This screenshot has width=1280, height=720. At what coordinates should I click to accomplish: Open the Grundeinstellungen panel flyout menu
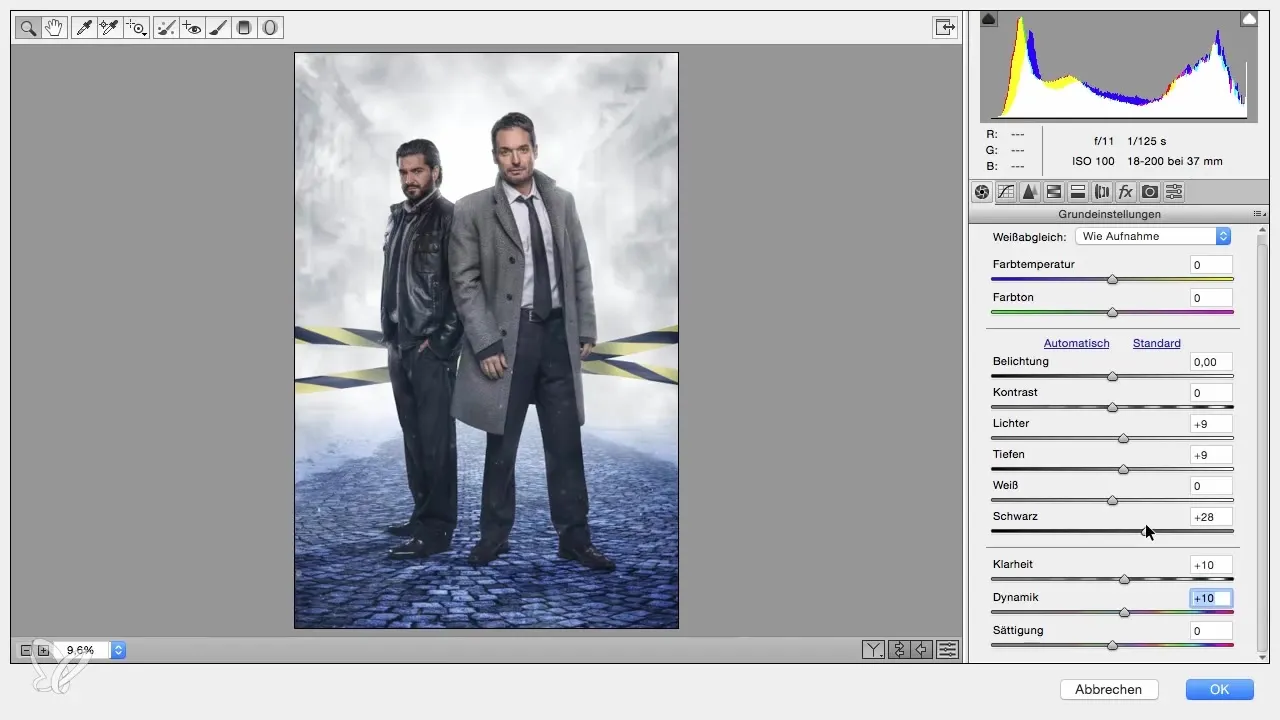pyautogui.click(x=1259, y=214)
